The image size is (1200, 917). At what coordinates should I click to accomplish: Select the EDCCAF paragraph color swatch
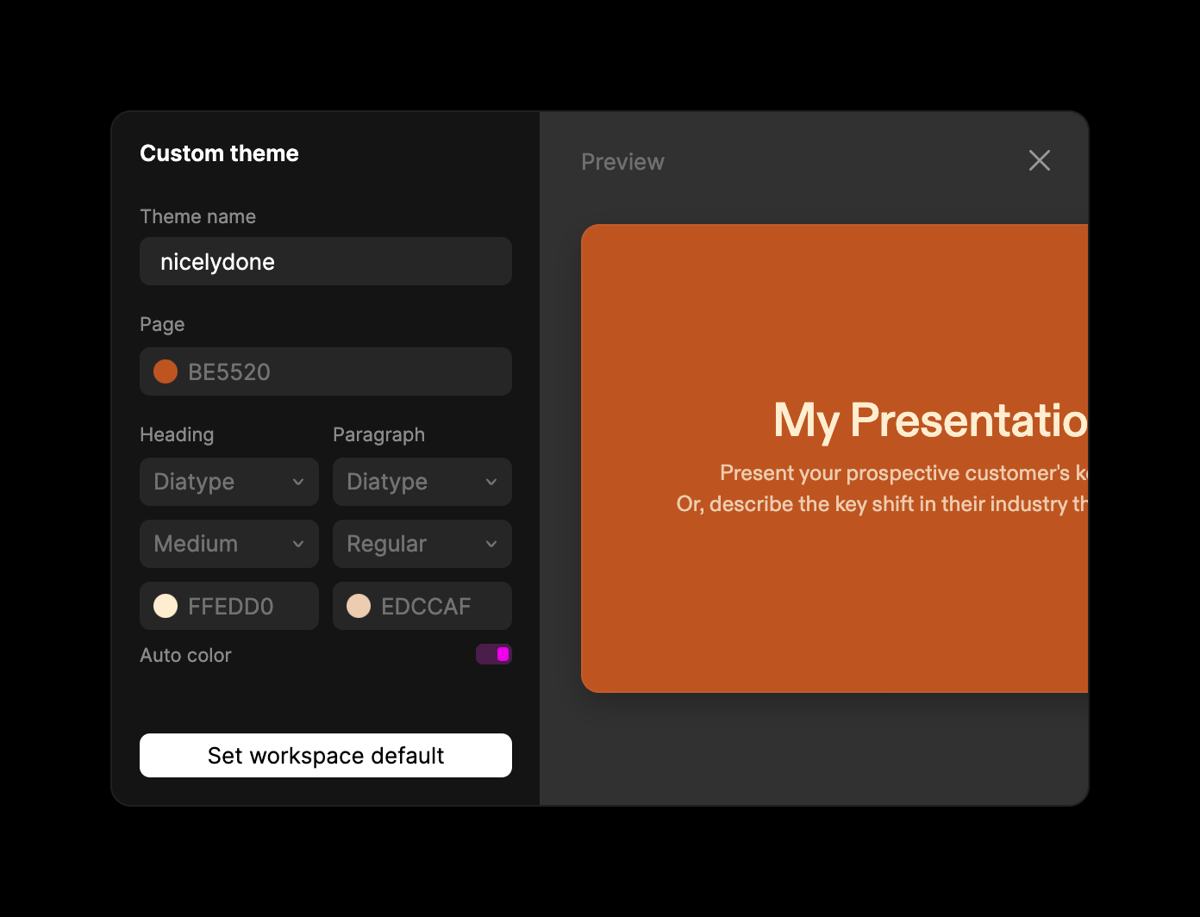tap(421, 605)
